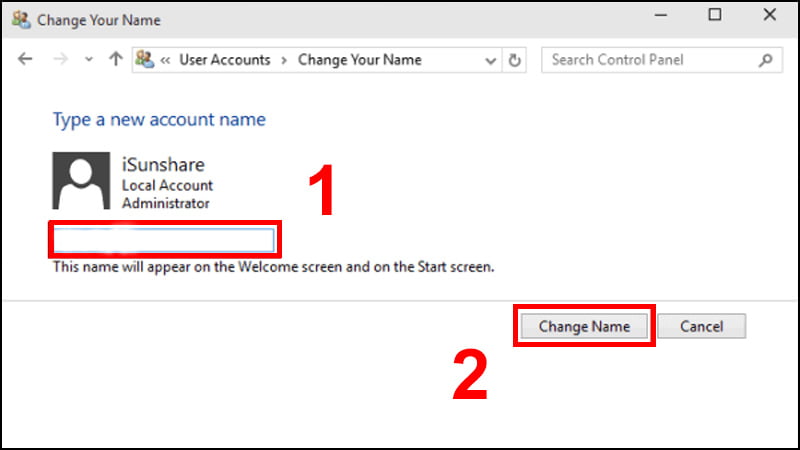The image size is (800, 450).
Task: Click the Administrator label
Action: pos(166,203)
